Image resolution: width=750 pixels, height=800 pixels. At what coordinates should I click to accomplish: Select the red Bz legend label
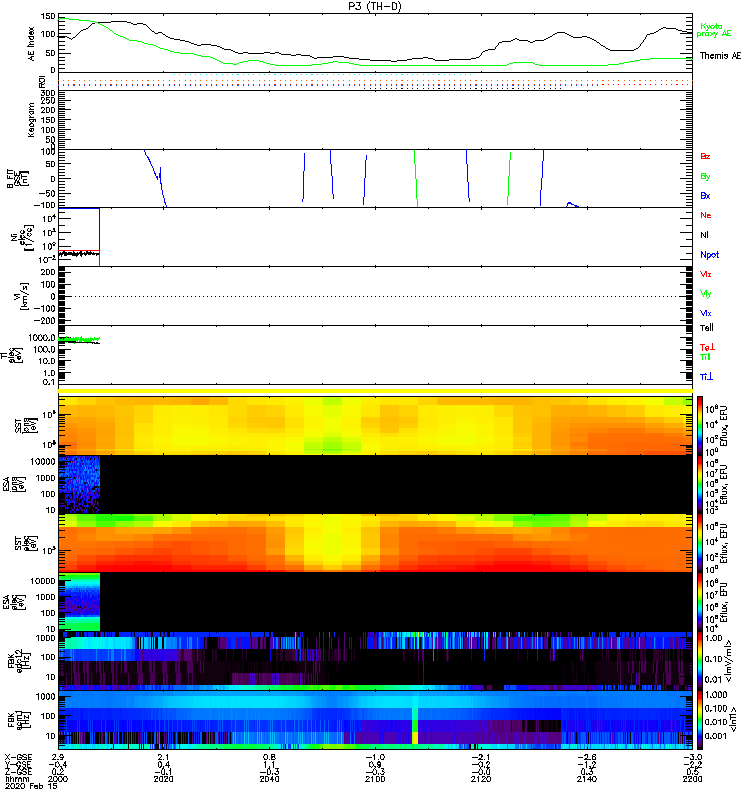tap(705, 156)
